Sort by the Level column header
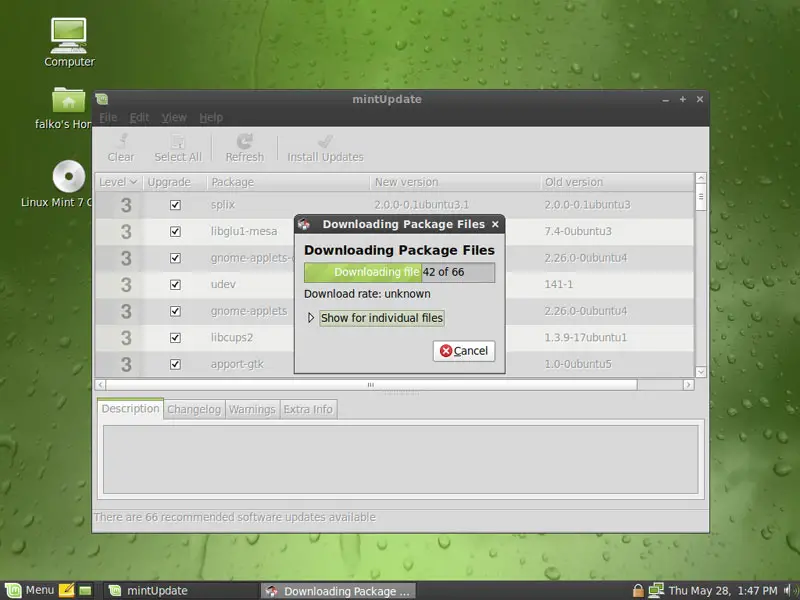The image size is (800, 600). tap(118, 182)
